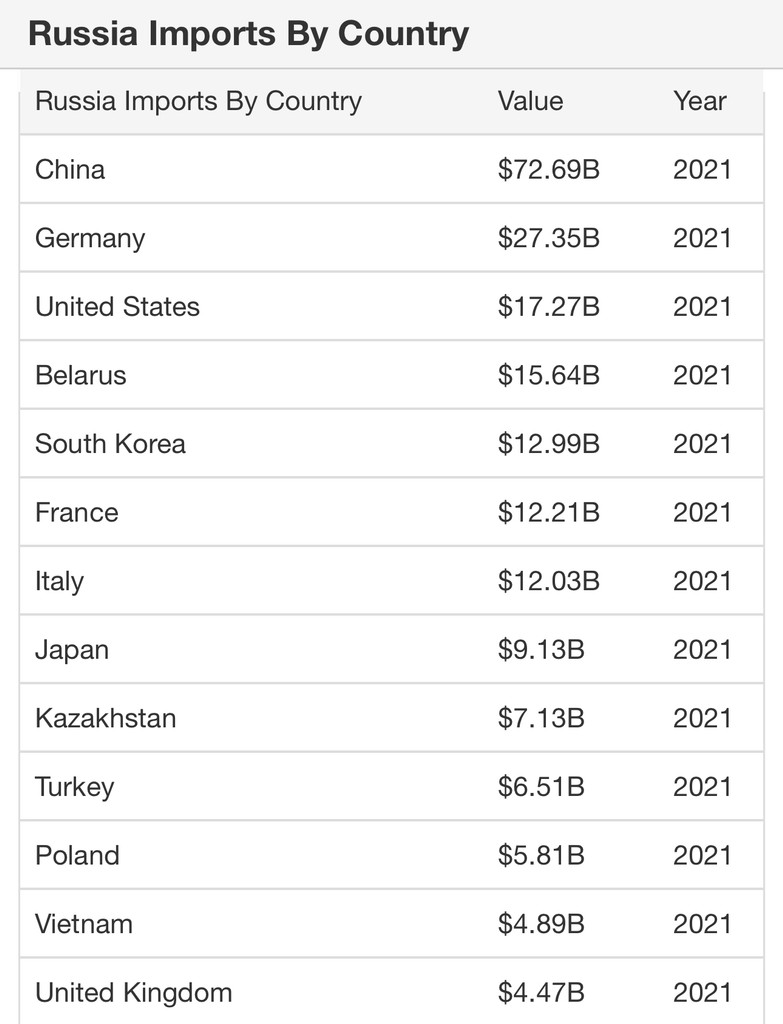The width and height of the screenshot is (783, 1024).
Task: Click the Belarus country name
Action: (80, 376)
